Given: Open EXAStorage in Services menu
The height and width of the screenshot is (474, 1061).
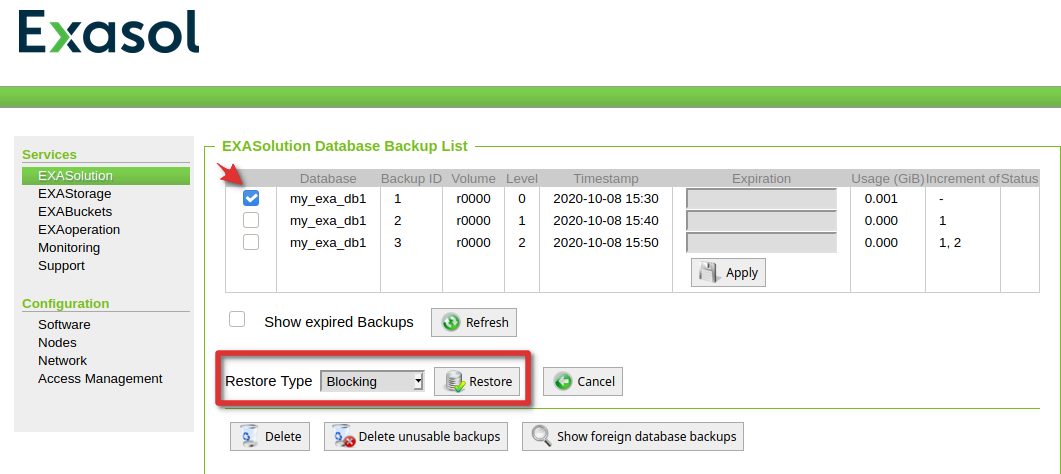Looking at the screenshot, I should 74,193.
